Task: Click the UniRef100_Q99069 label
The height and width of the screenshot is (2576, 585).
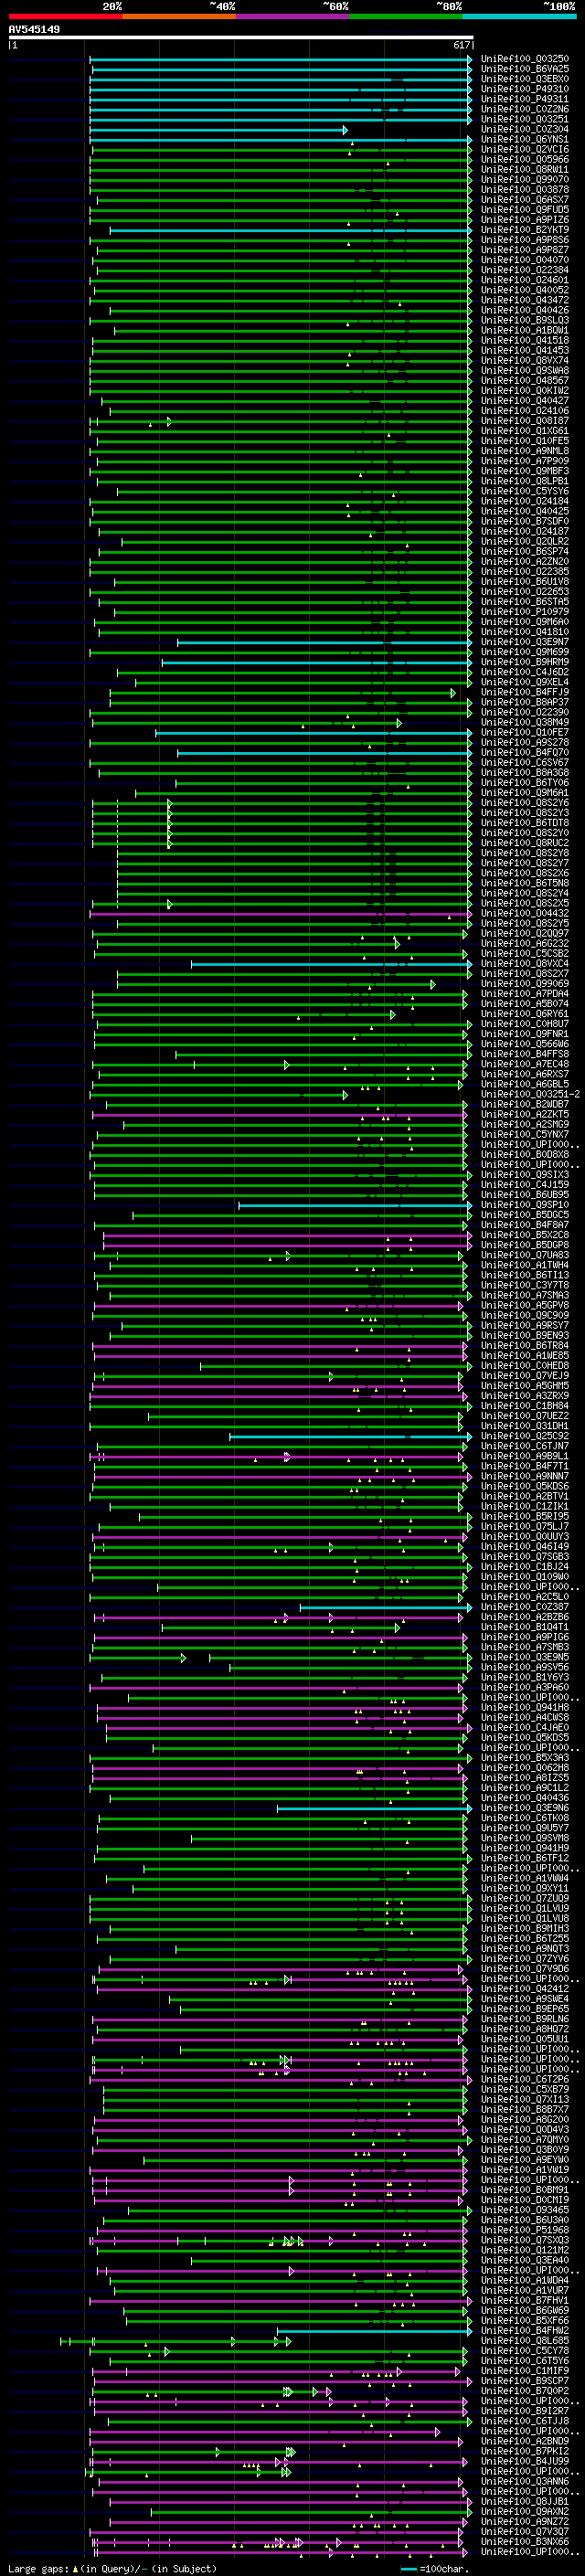Action: point(525,983)
